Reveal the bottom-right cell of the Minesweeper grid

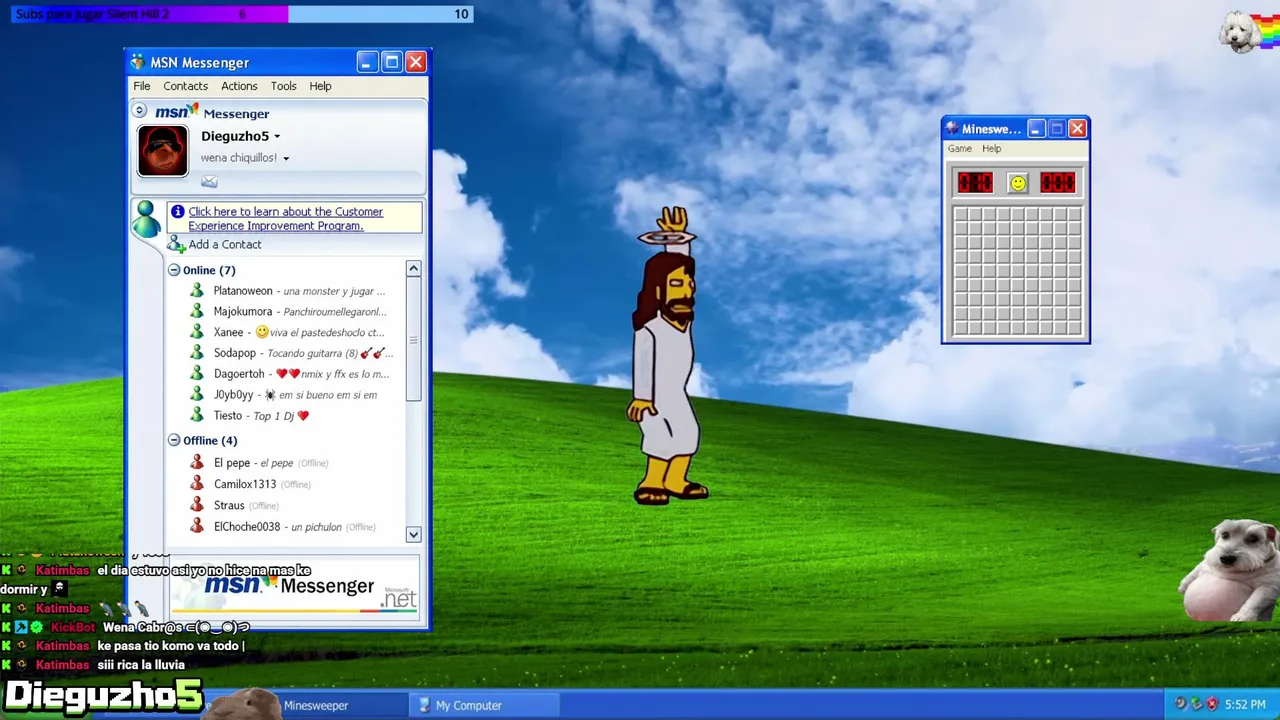(x=1074, y=328)
